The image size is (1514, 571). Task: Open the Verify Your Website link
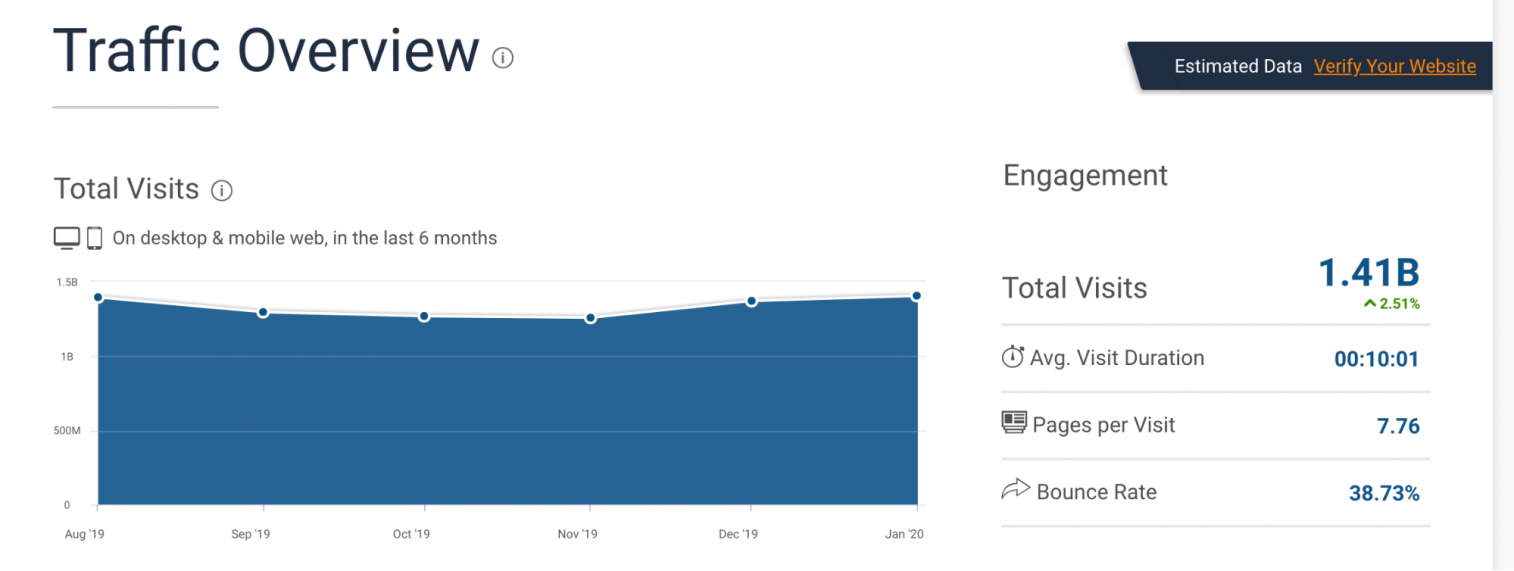[x=1395, y=66]
